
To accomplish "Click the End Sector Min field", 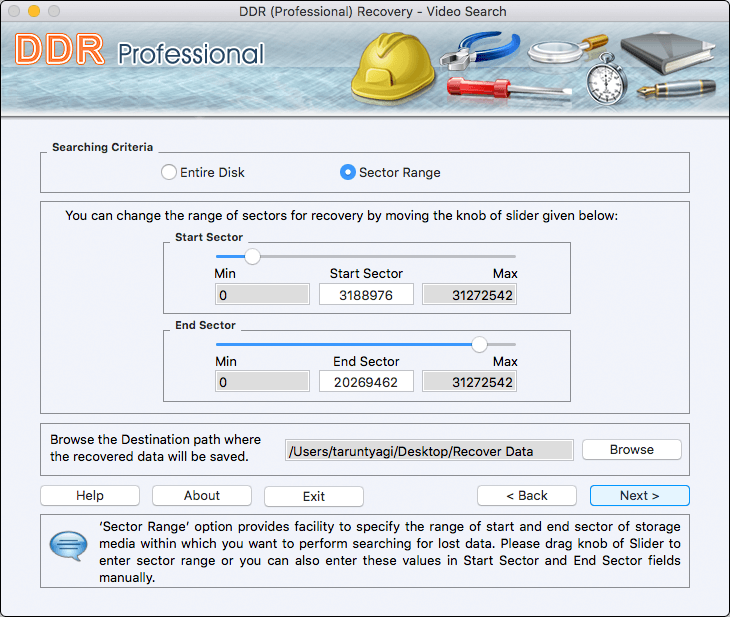I will (262, 382).
